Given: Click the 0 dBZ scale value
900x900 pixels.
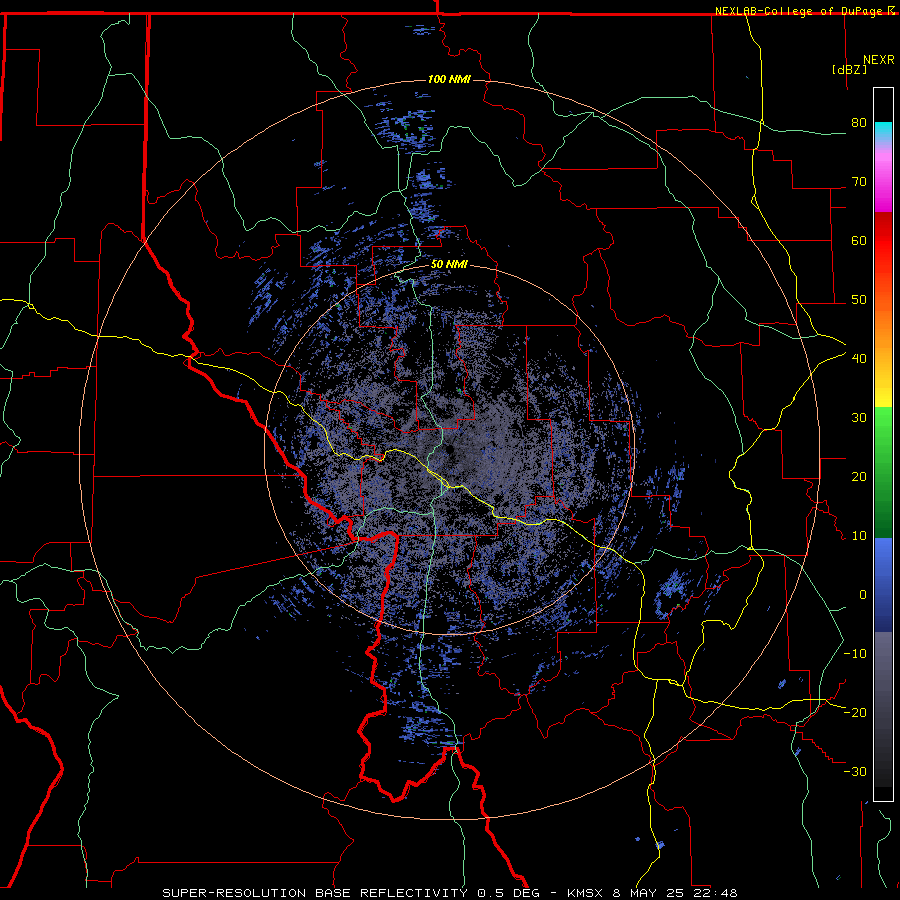Looking at the screenshot, I should tap(863, 595).
